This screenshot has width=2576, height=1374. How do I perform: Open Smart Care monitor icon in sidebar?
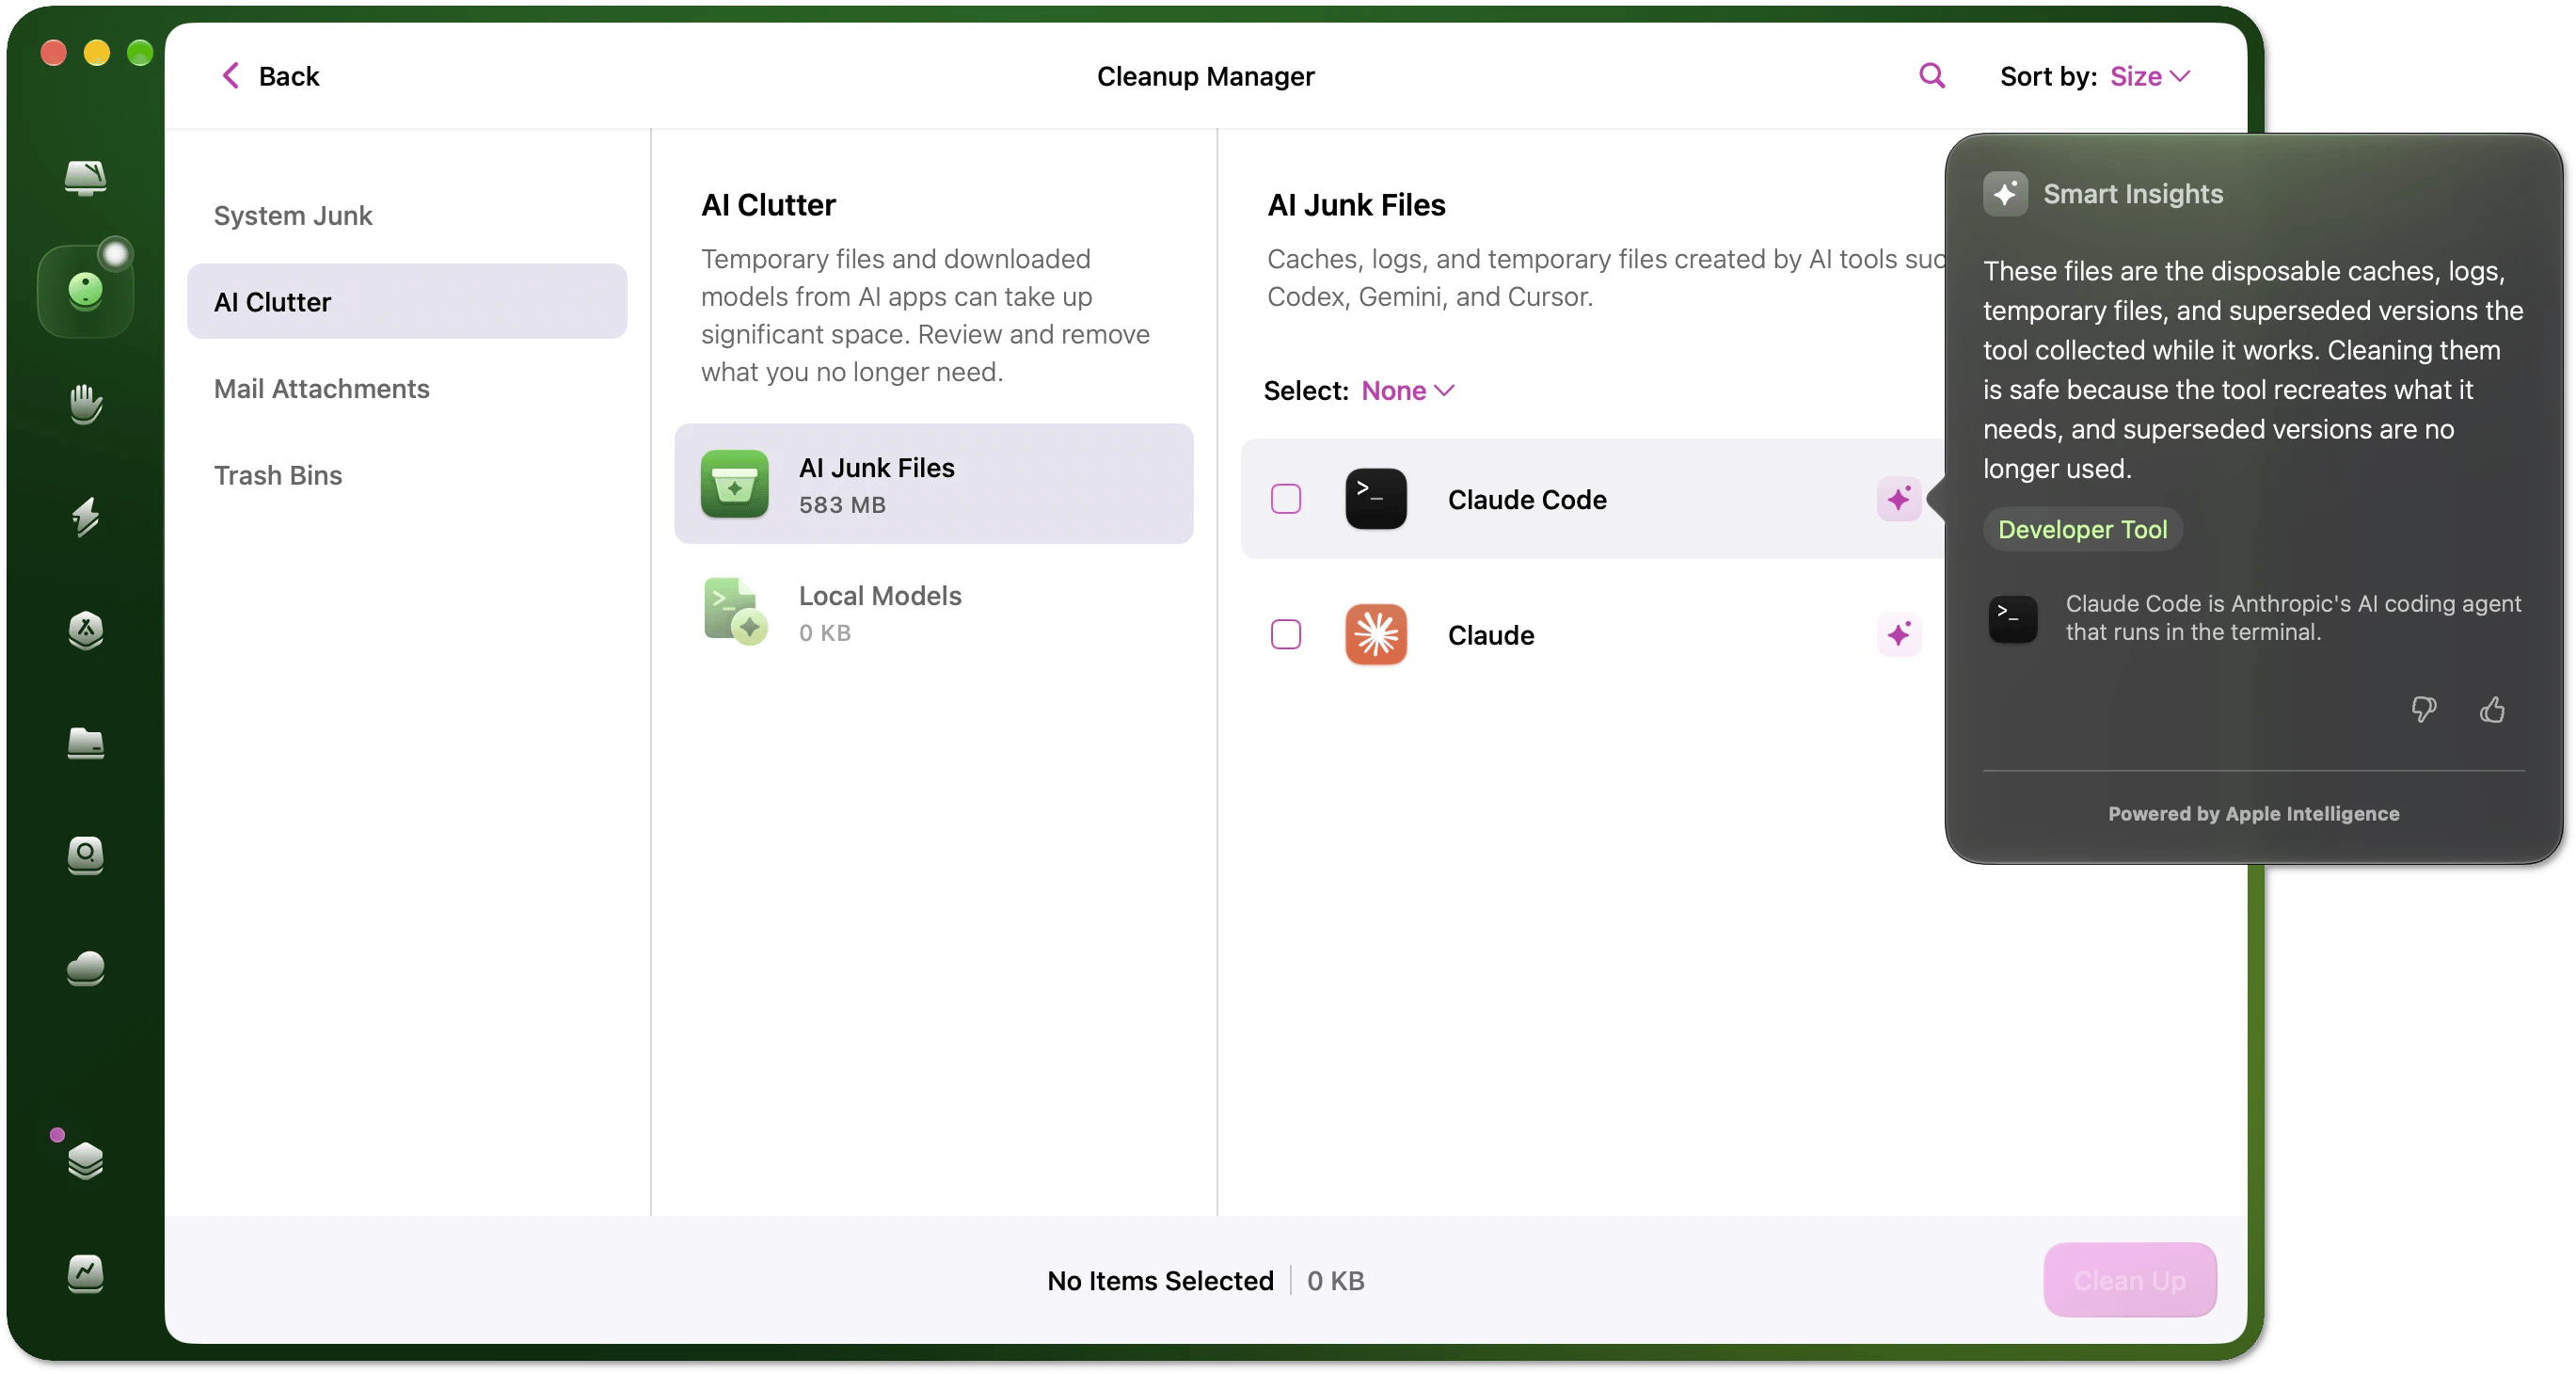(85, 179)
